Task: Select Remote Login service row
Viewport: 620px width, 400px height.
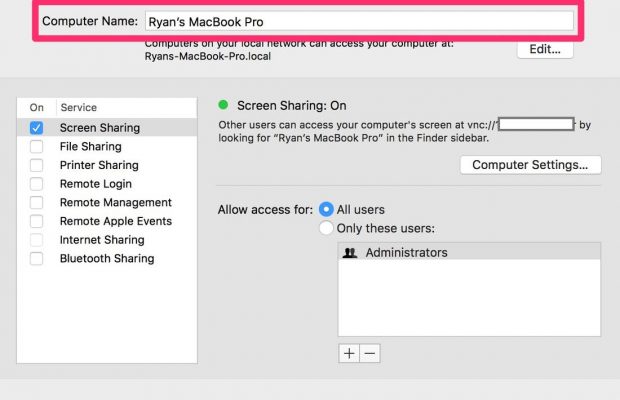Action: click(97, 184)
